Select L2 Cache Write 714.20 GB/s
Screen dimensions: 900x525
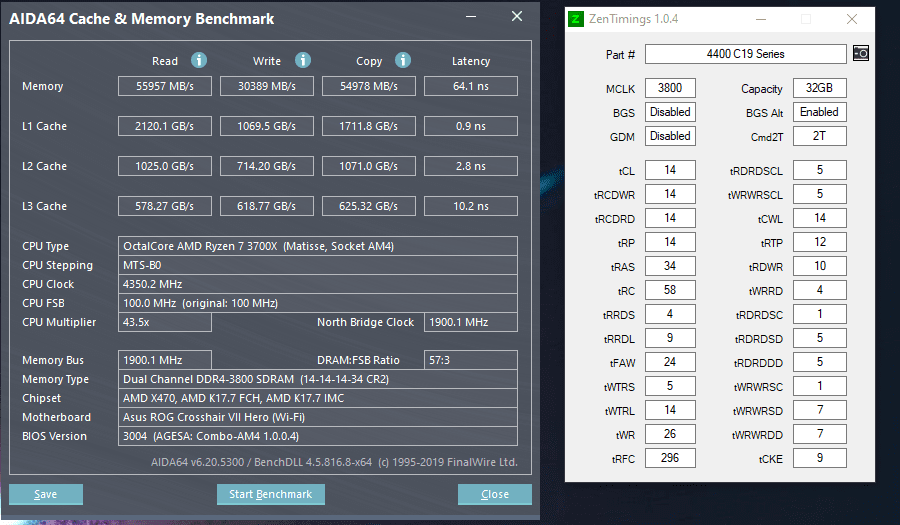267,166
